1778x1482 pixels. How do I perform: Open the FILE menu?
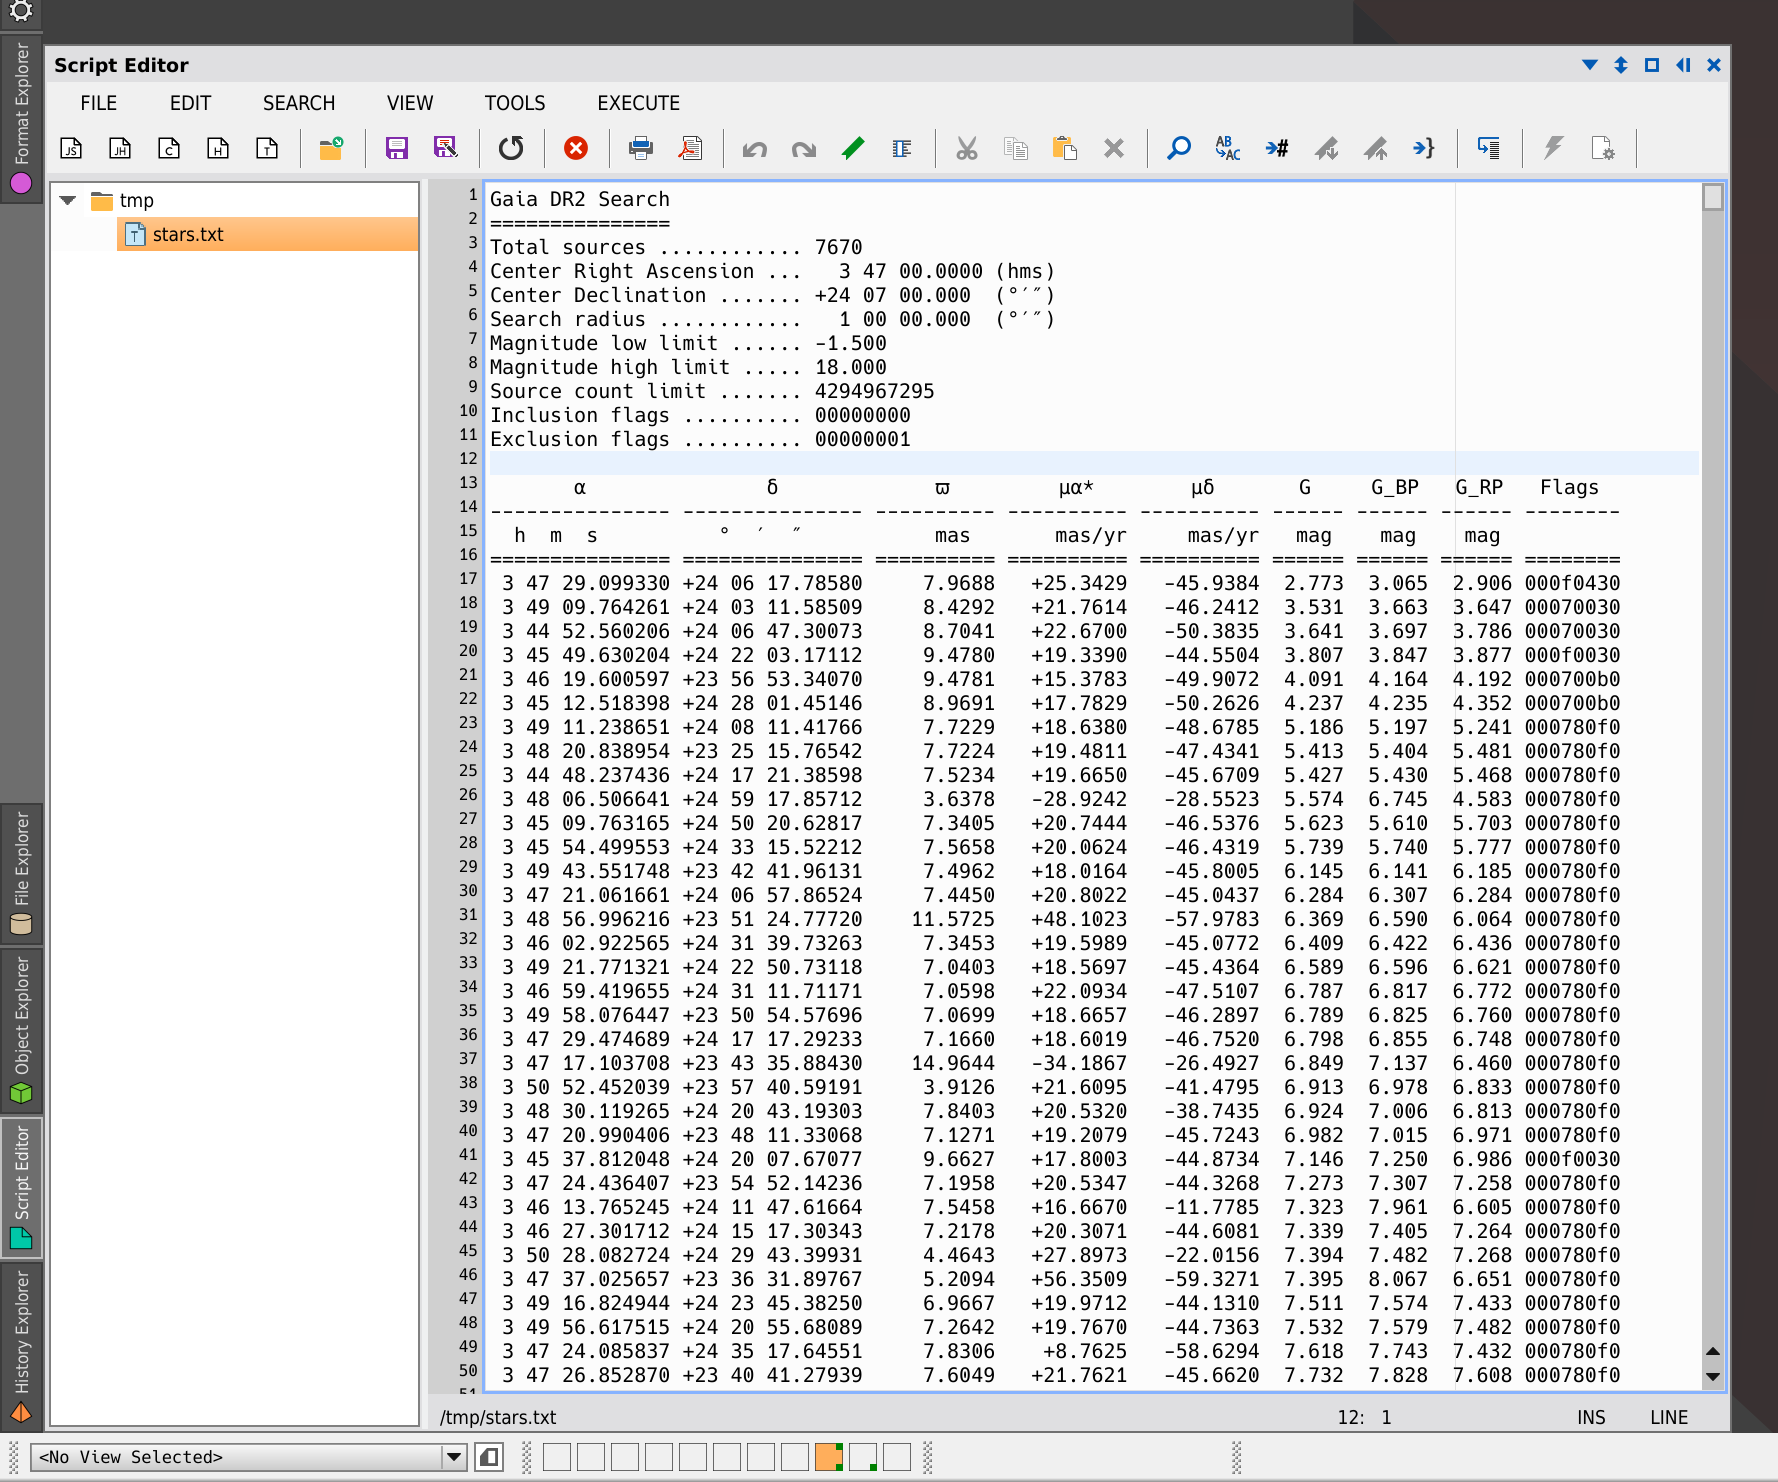pos(99,103)
